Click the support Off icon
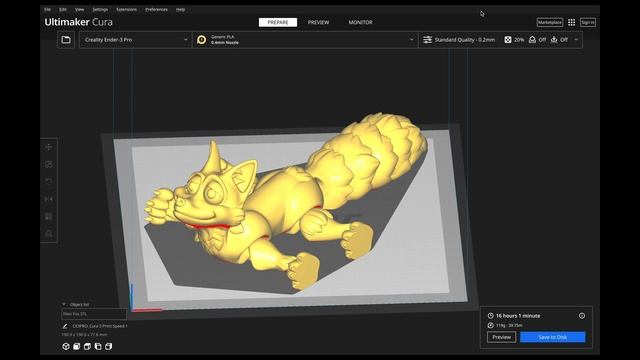Image resolution: width=640 pixels, height=360 pixels. click(532, 40)
